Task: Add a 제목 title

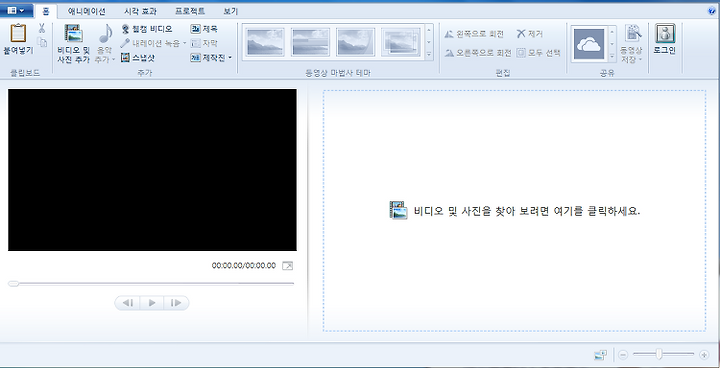Action: [204, 29]
